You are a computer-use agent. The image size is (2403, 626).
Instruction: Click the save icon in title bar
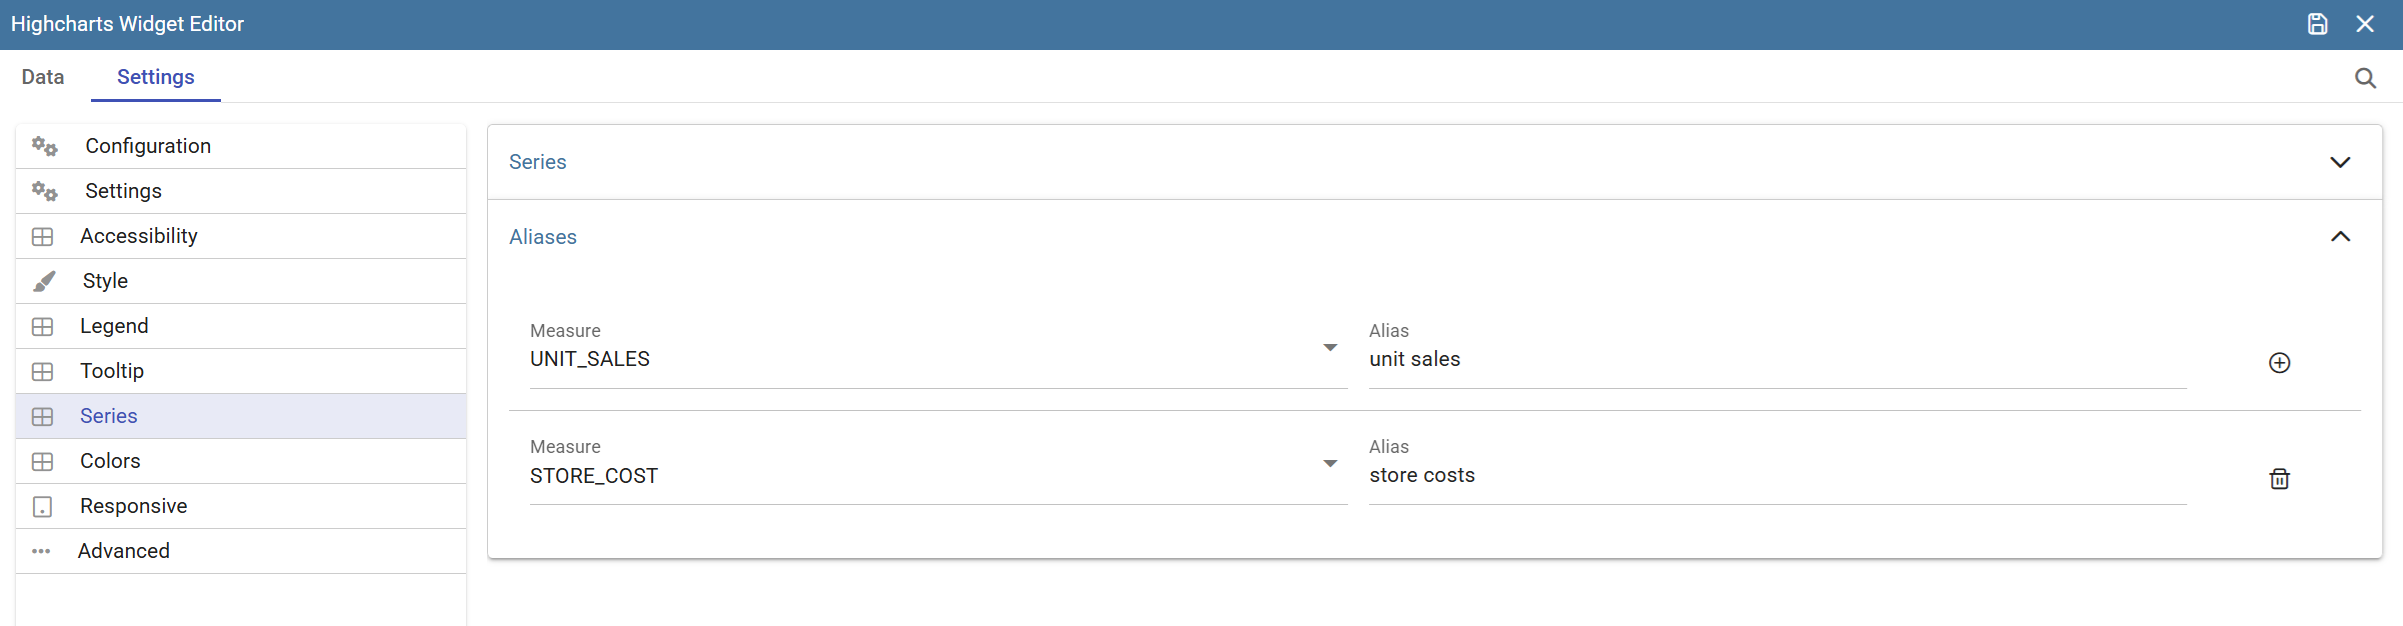(2317, 24)
